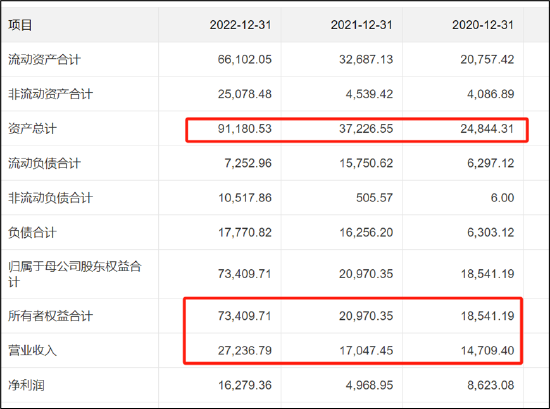Click 20,970.35 in the 所有者权益合计 row

(x=366, y=316)
